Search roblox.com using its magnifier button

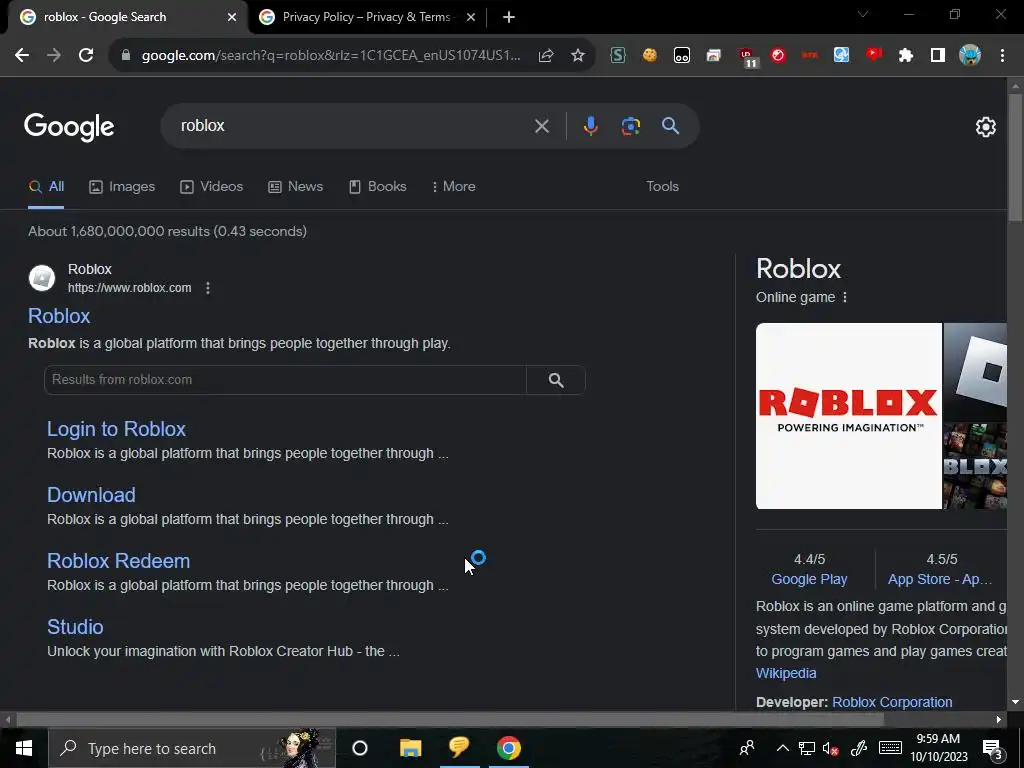[556, 380]
